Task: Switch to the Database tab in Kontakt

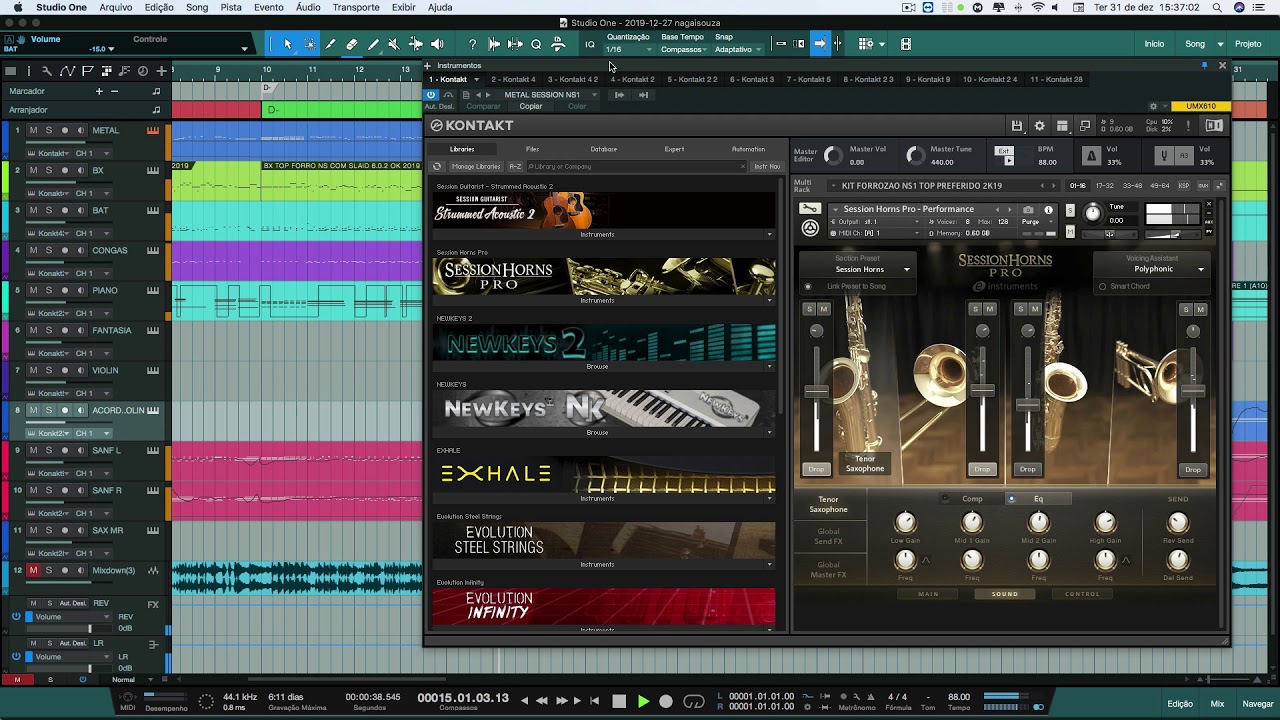Action: coord(603,149)
